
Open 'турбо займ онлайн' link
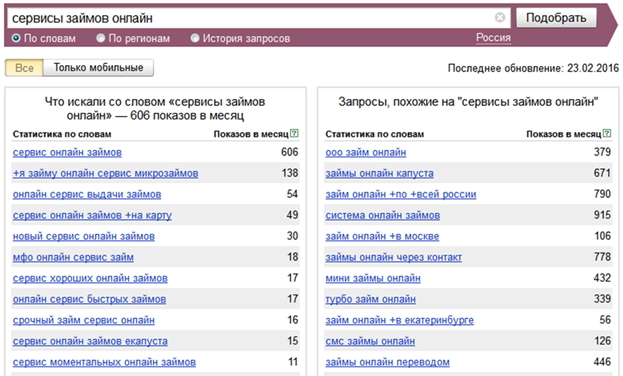(370, 299)
